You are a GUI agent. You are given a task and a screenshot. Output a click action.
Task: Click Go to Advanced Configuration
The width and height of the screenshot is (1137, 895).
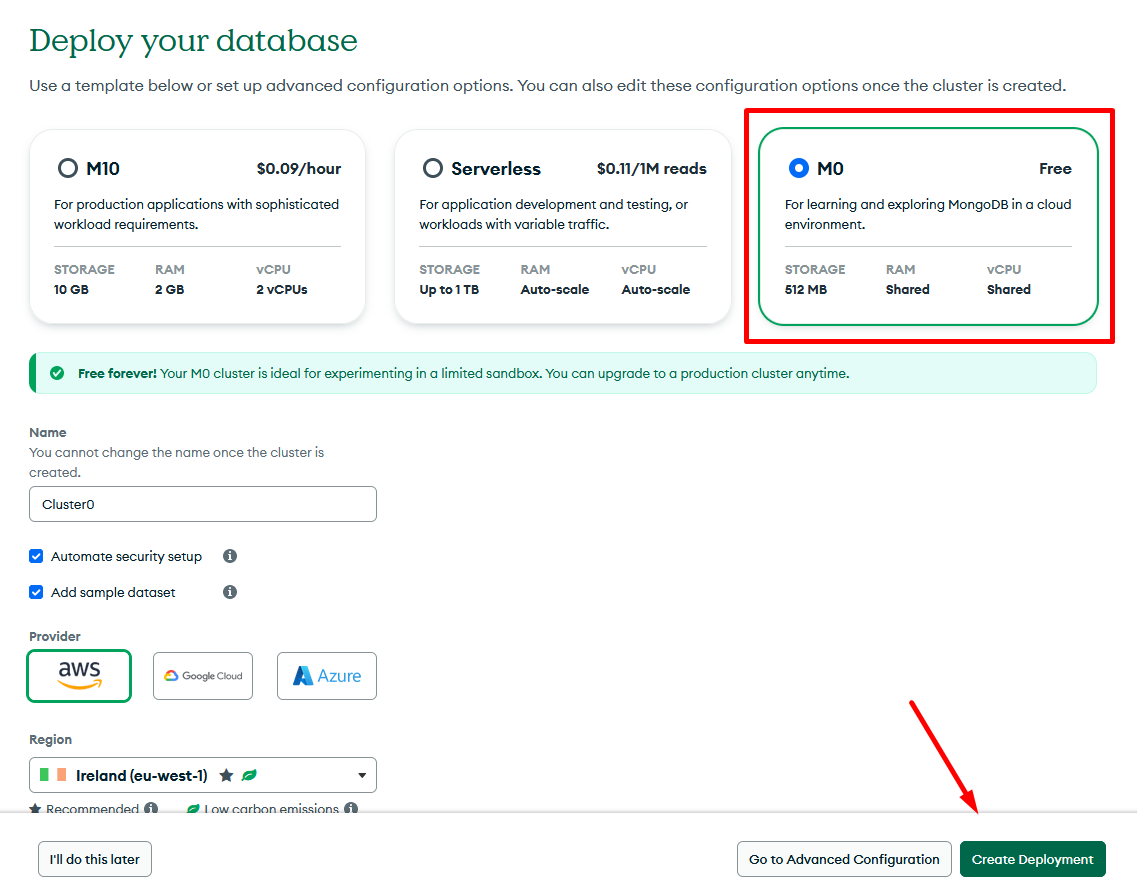coord(844,859)
